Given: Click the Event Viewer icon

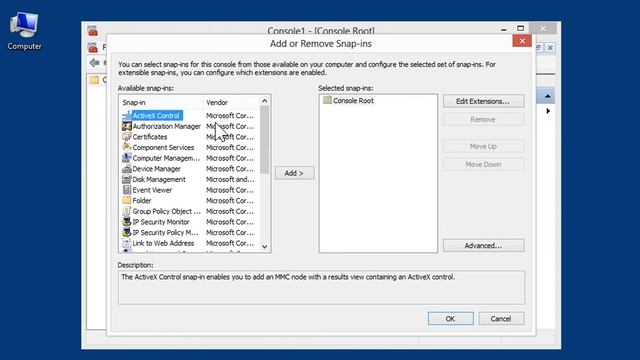Looking at the screenshot, I should pos(127,190).
